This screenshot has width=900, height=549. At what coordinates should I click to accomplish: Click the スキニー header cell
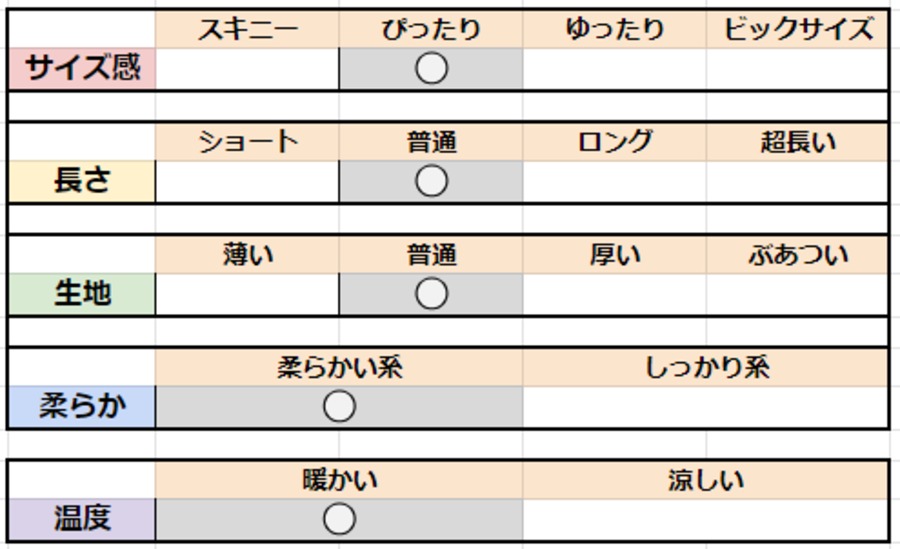[247, 29]
